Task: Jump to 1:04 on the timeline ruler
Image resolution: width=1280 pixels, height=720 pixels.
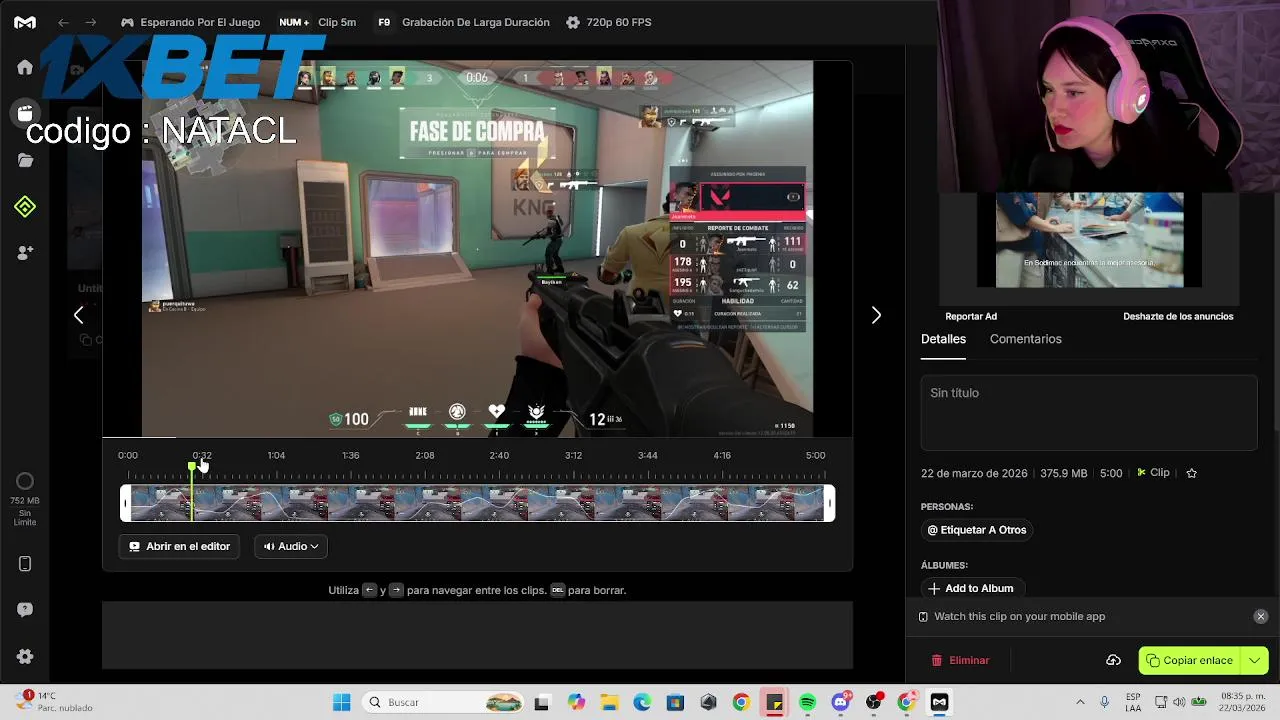Action: point(276,455)
